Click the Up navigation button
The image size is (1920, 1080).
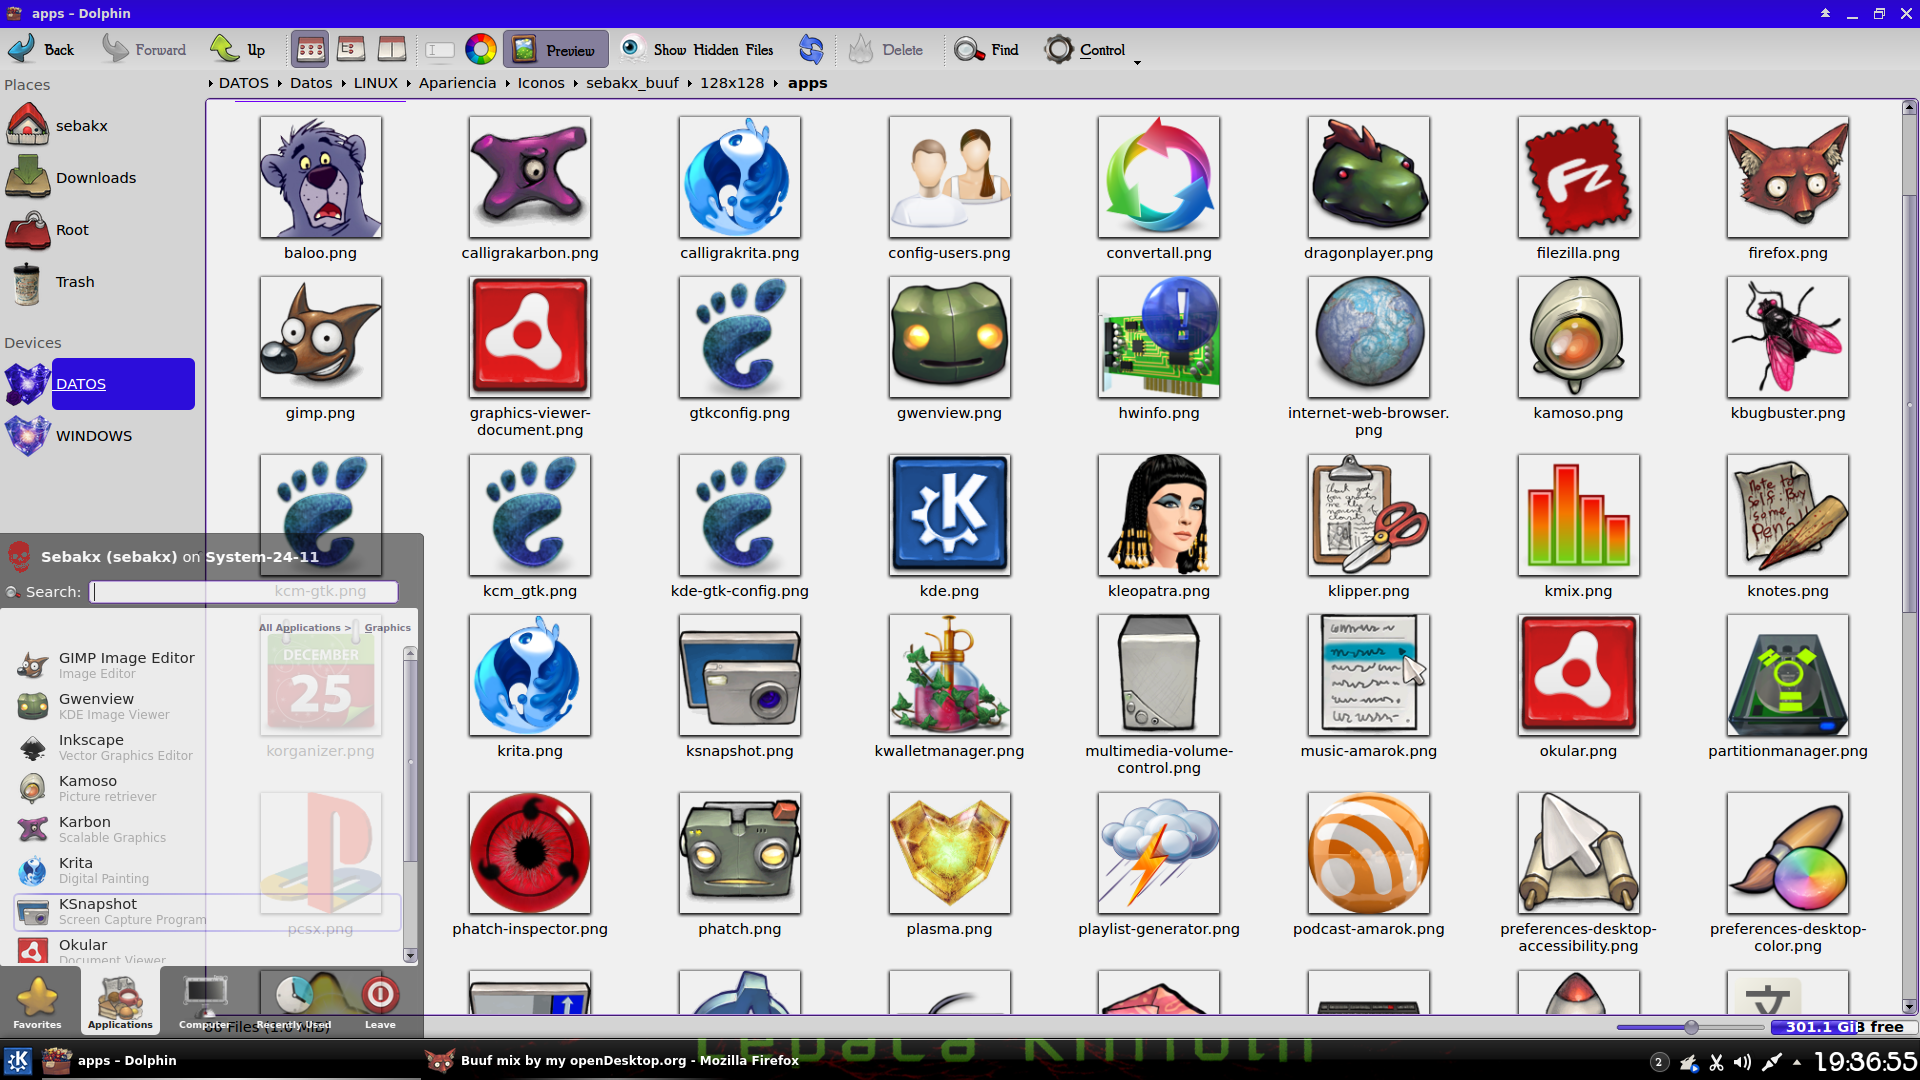[238, 49]
